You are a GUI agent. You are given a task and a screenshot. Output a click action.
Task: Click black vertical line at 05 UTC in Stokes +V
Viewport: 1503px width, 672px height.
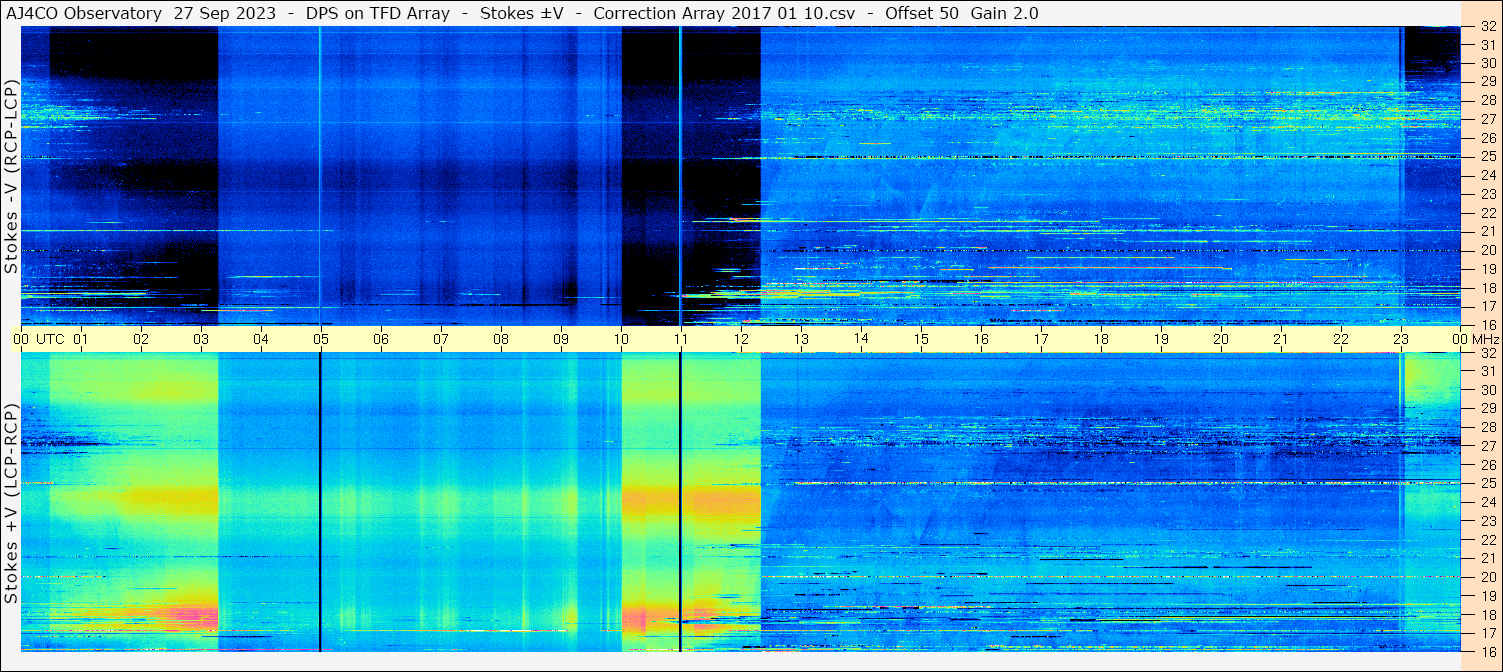tap(320, 502)
